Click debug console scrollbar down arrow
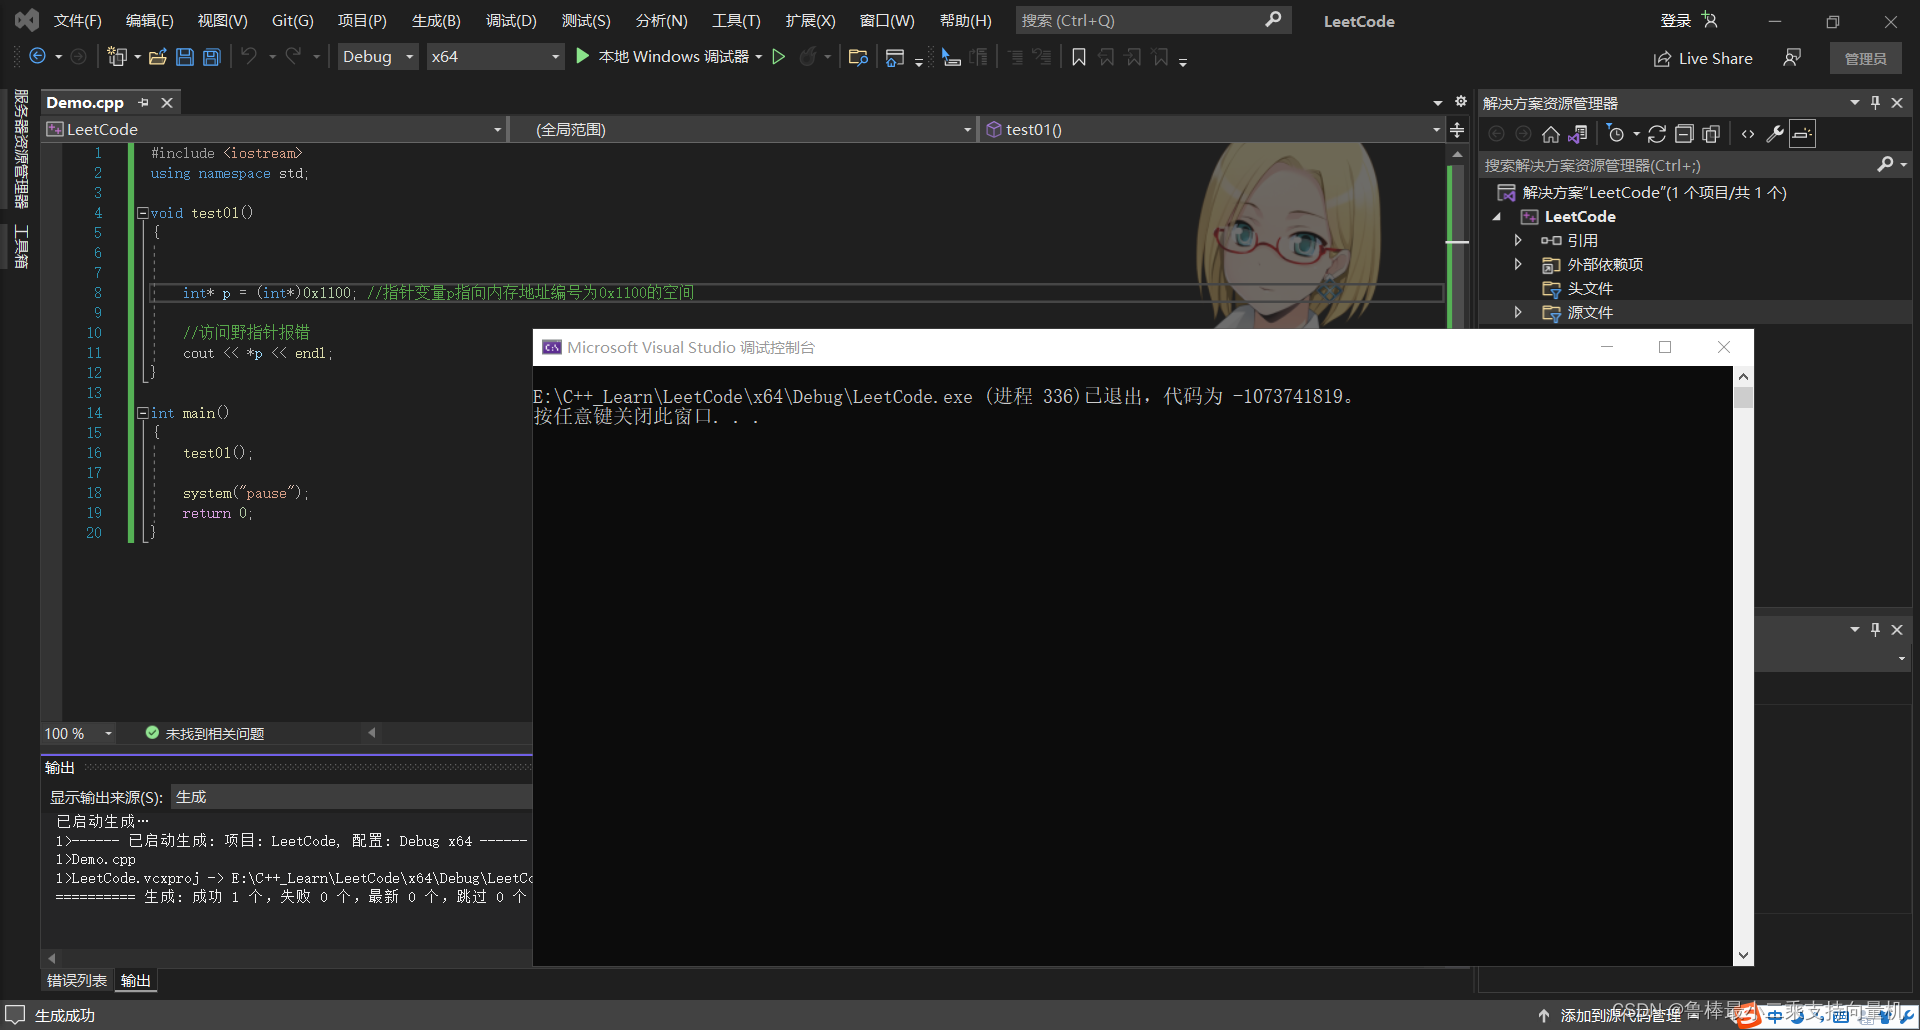The width and height of the screenshot is (1920, 1030). (1744, 956)
